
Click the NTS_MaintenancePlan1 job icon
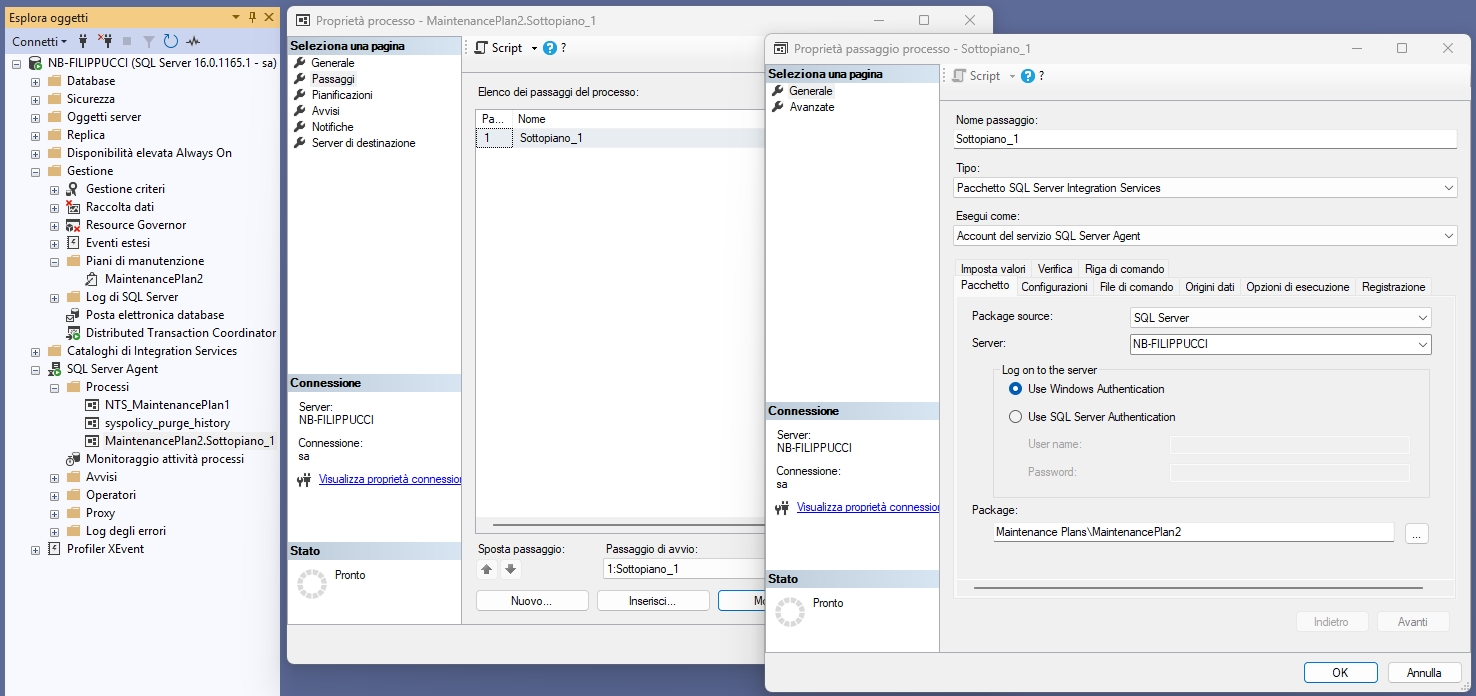pyautogui.click(x=92, y=405)
